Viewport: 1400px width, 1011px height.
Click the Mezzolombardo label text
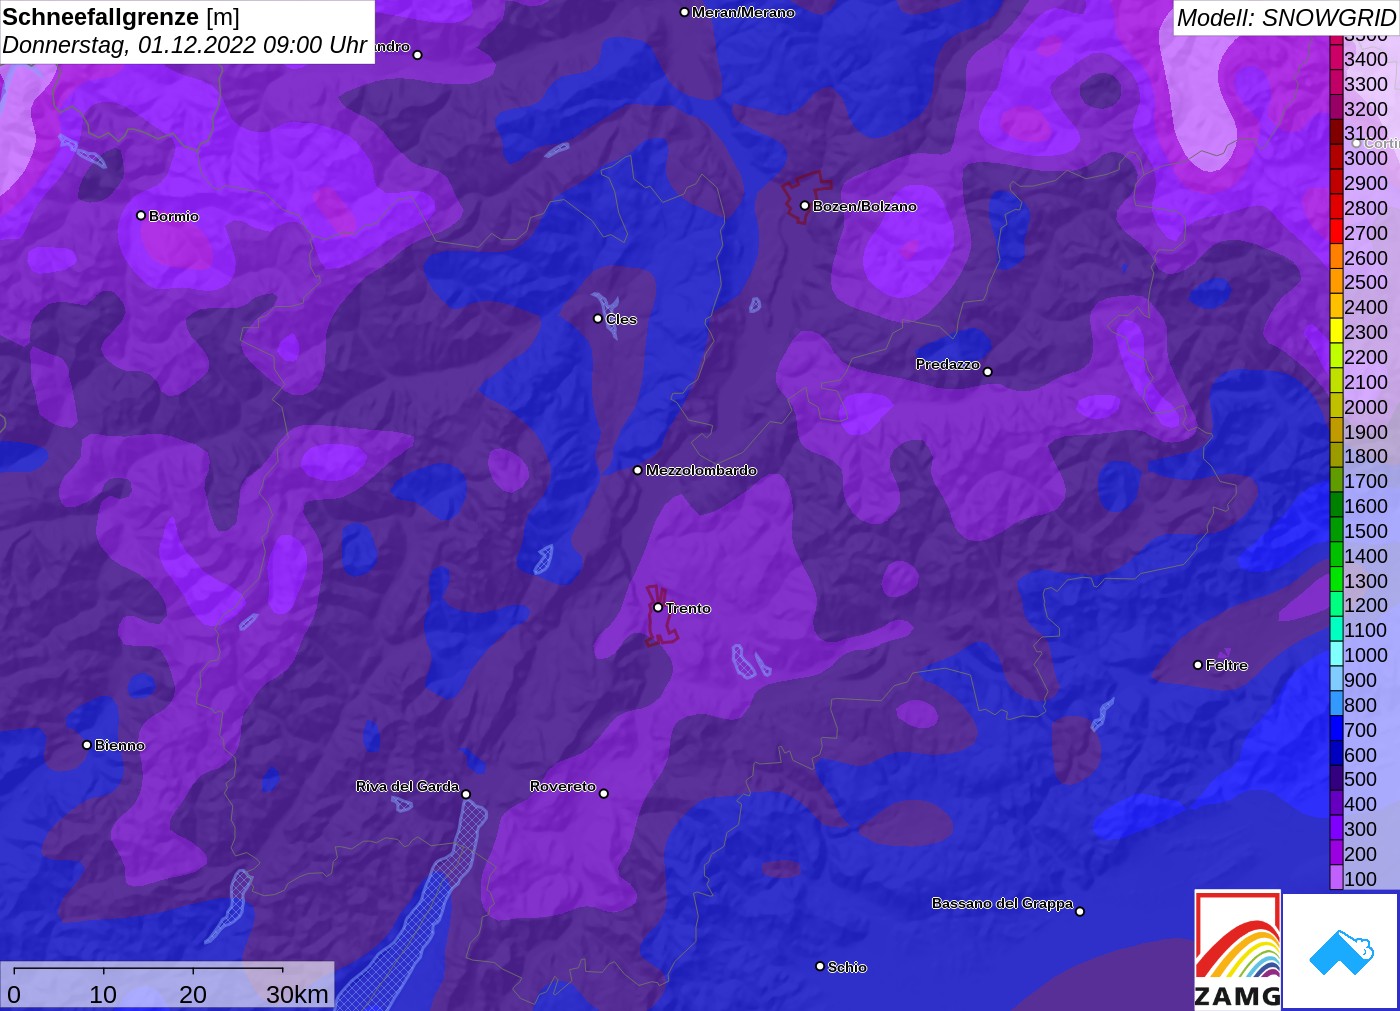click(x=701, y=470)
